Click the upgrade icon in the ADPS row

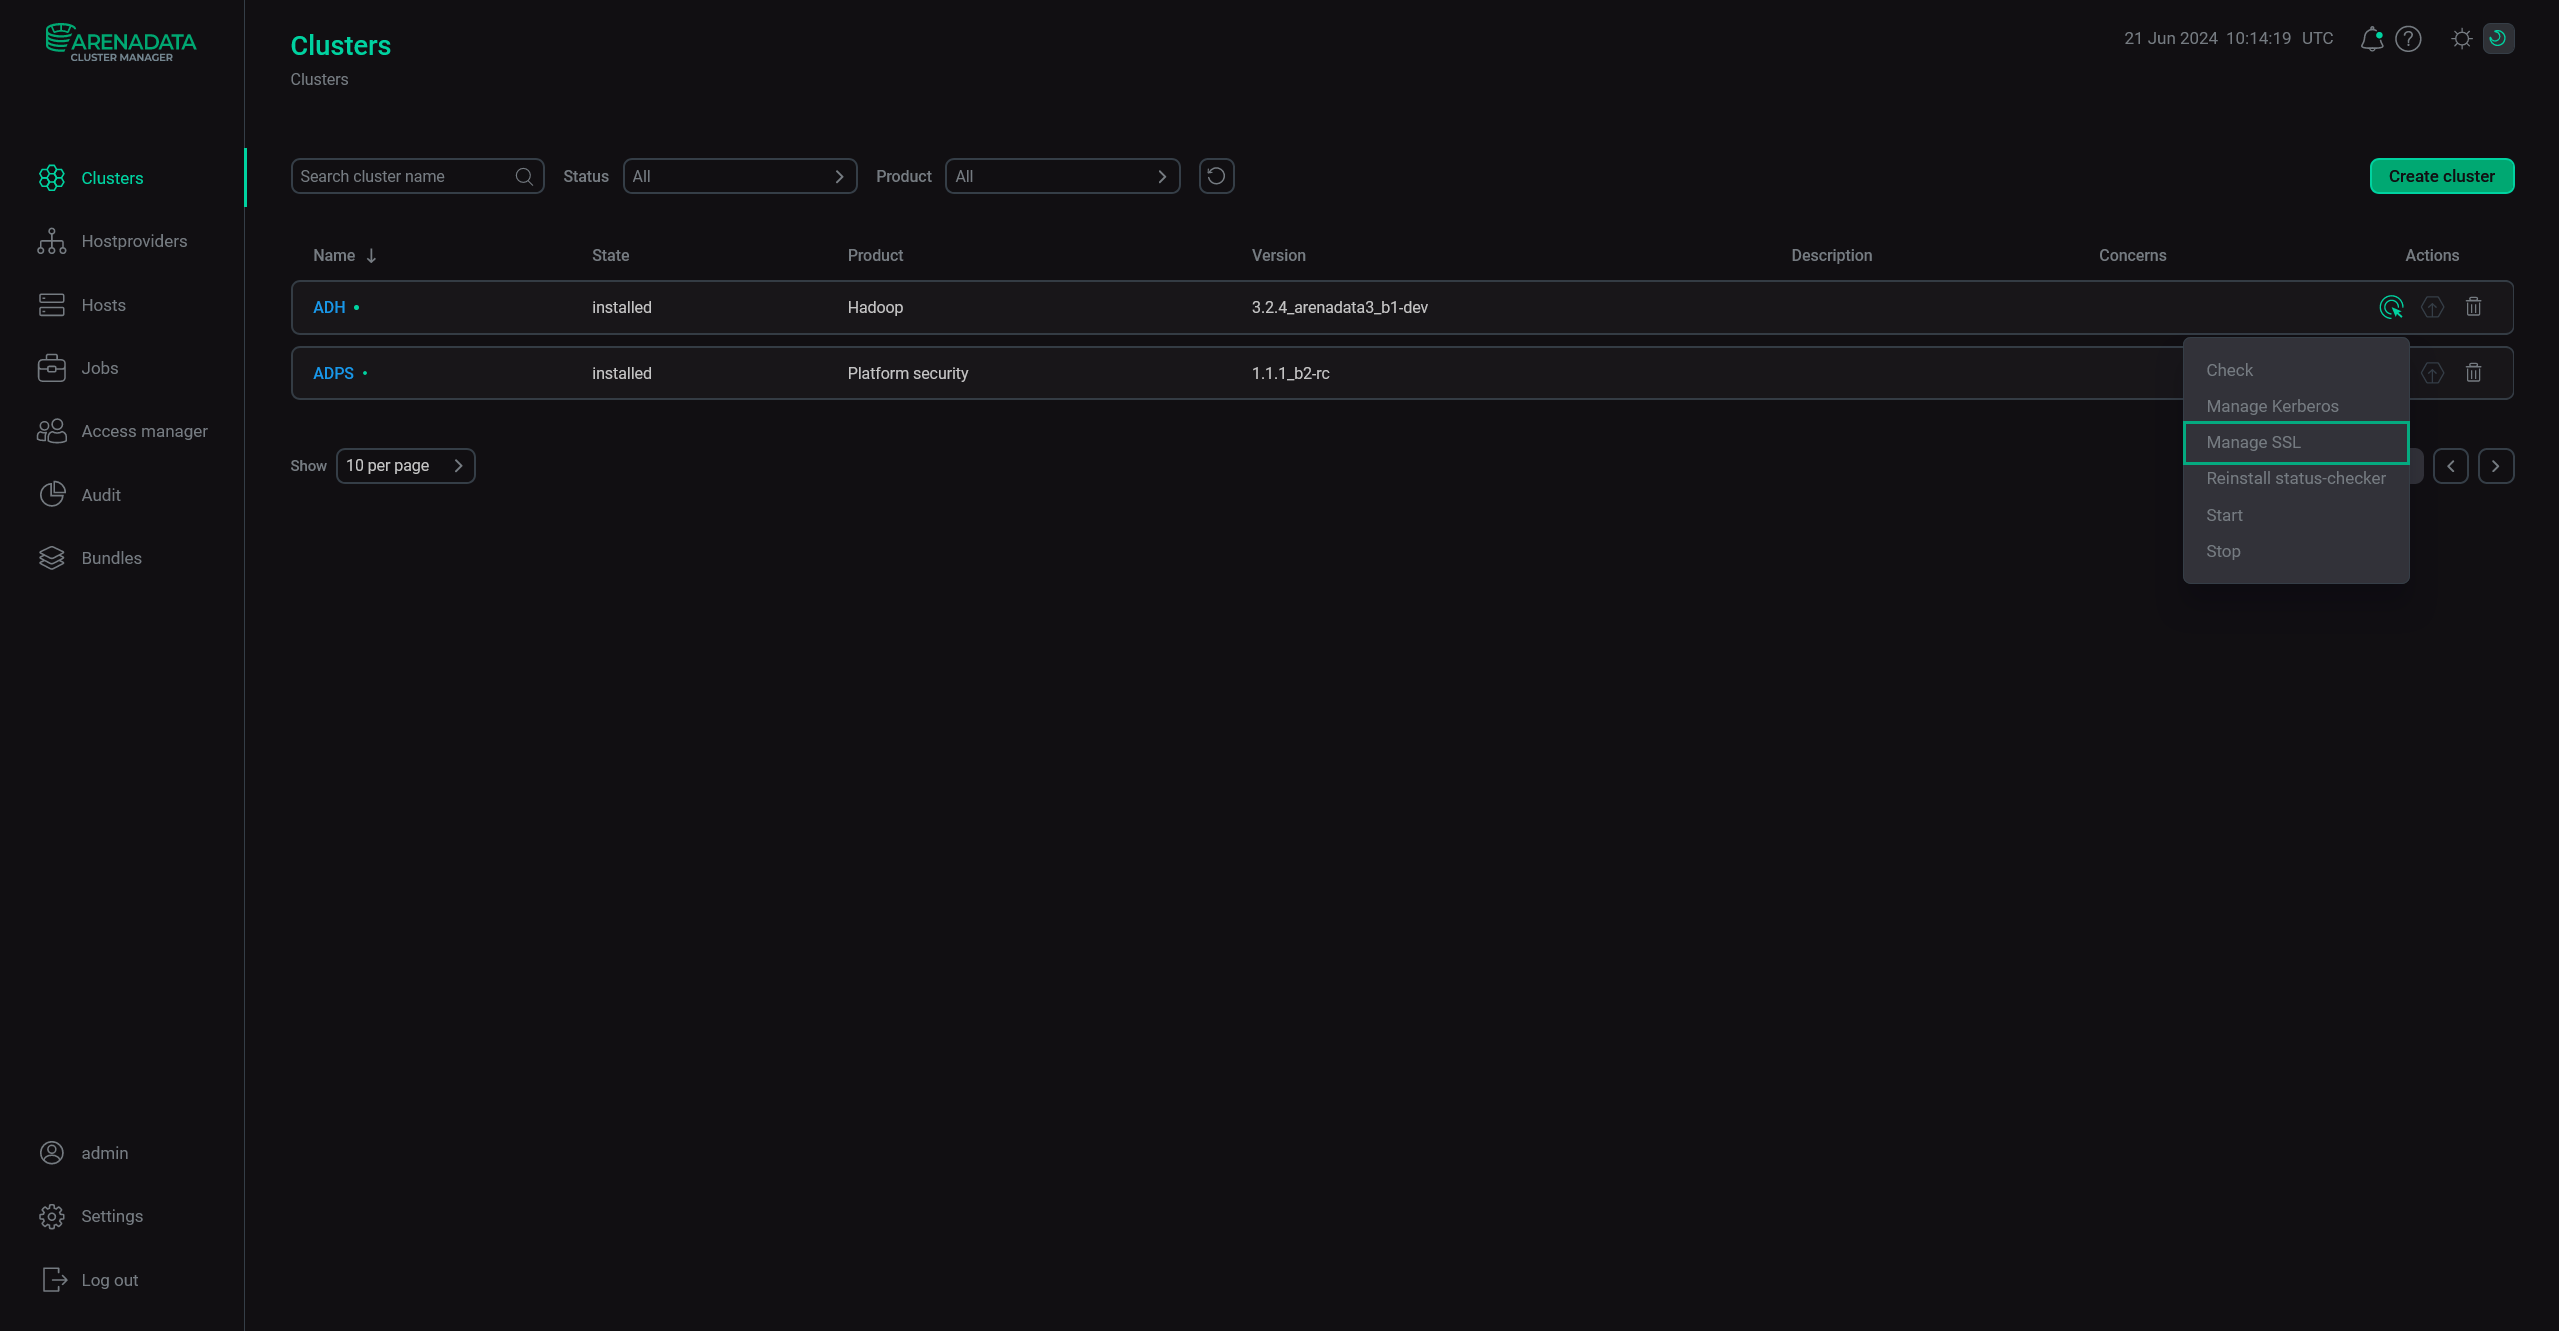(x=2432, y=373)
